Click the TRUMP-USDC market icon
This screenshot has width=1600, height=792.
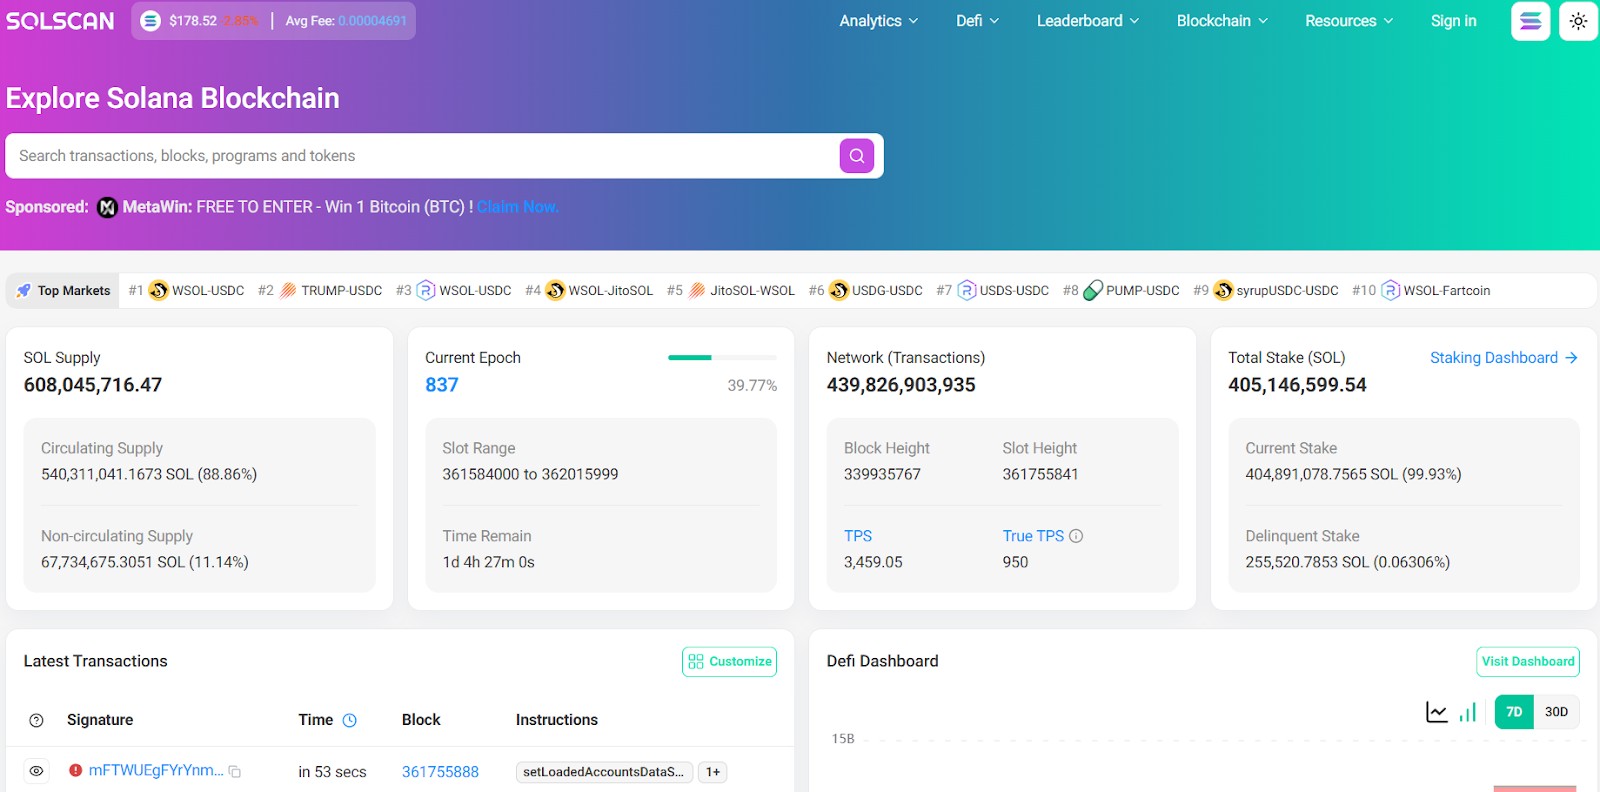click(288, 291)
